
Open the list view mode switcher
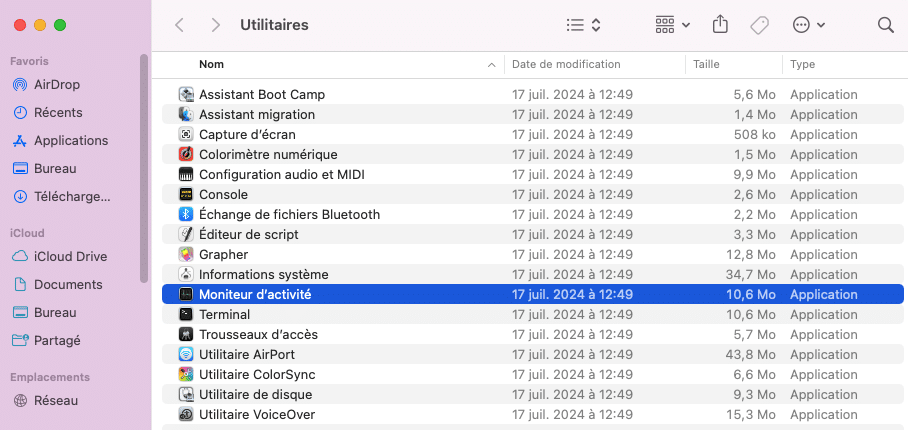point(583,25)
